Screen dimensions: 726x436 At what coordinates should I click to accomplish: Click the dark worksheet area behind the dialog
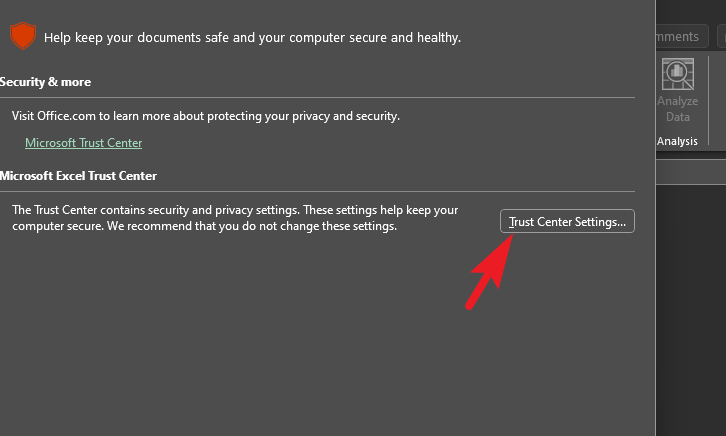point(691,310)
